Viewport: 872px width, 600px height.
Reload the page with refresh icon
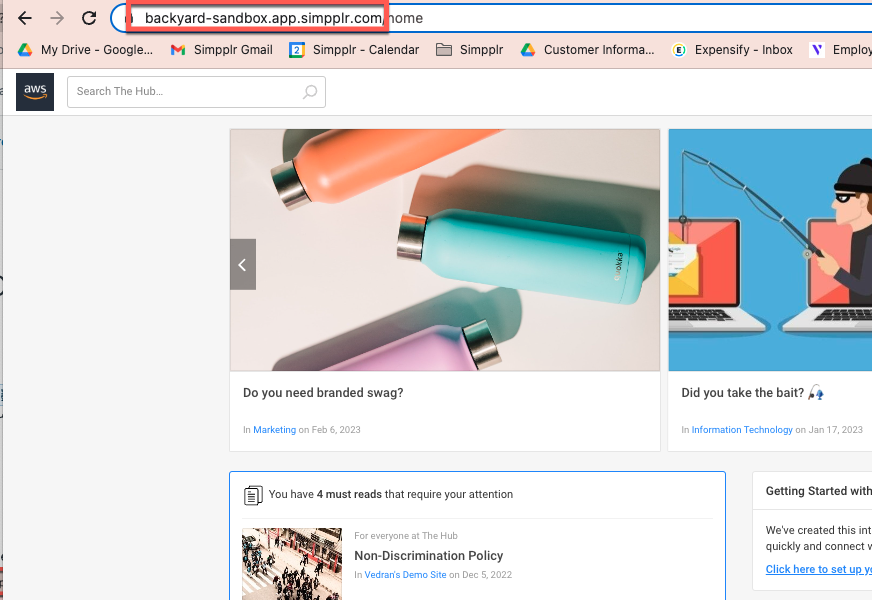pos(89,18)
